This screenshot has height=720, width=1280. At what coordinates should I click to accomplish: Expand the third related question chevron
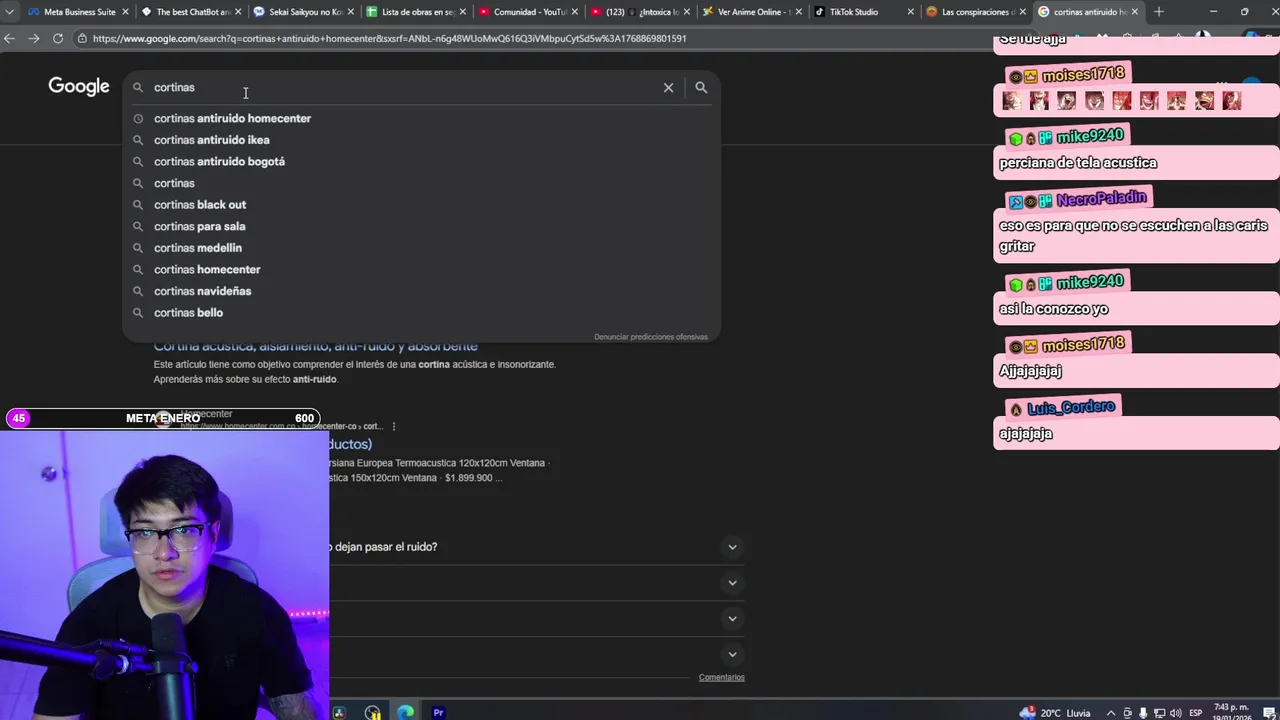pos(732,619)
